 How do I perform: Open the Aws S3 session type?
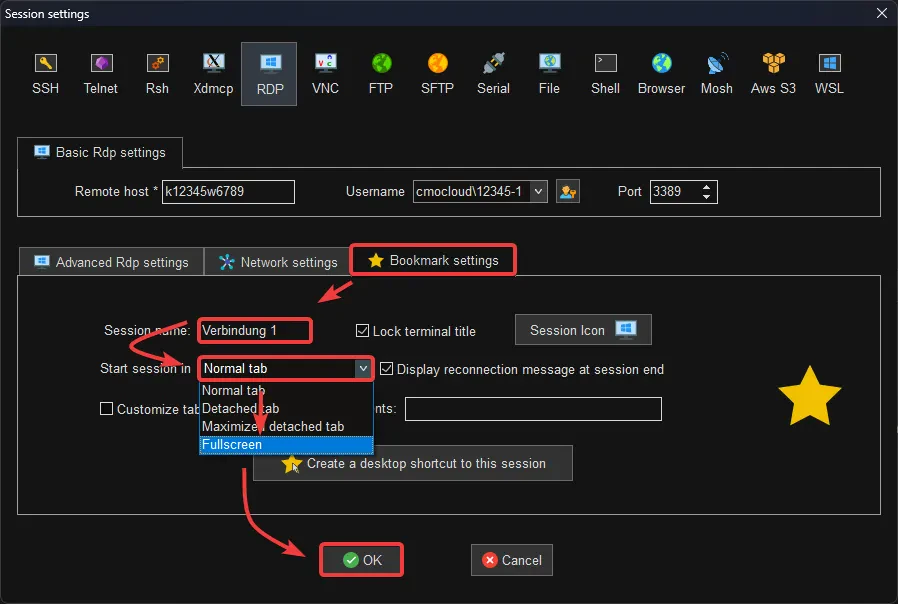773,74
